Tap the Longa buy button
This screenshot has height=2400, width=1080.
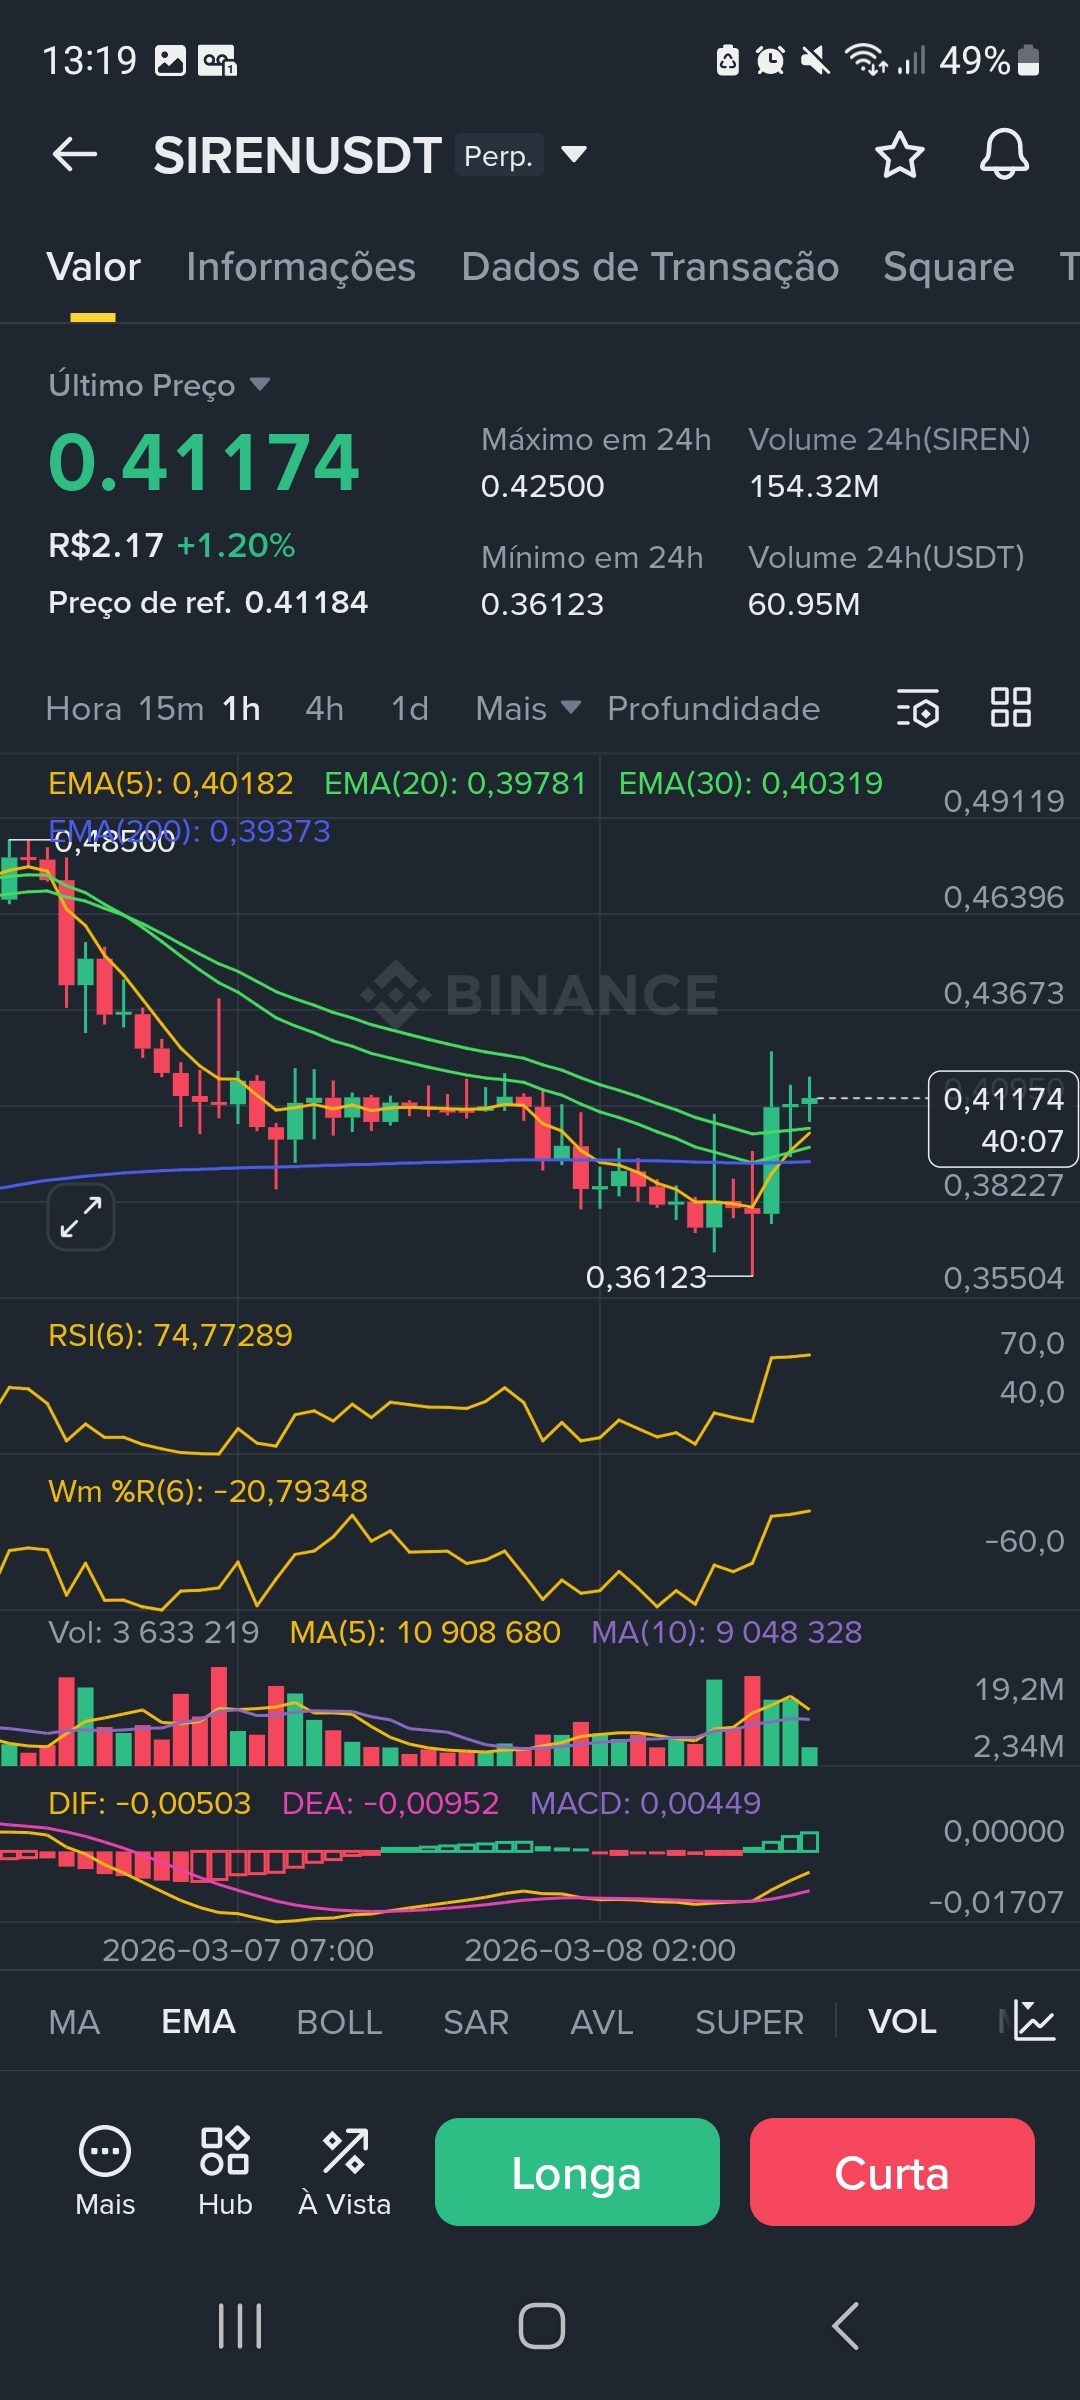[x=577, y=2172]
